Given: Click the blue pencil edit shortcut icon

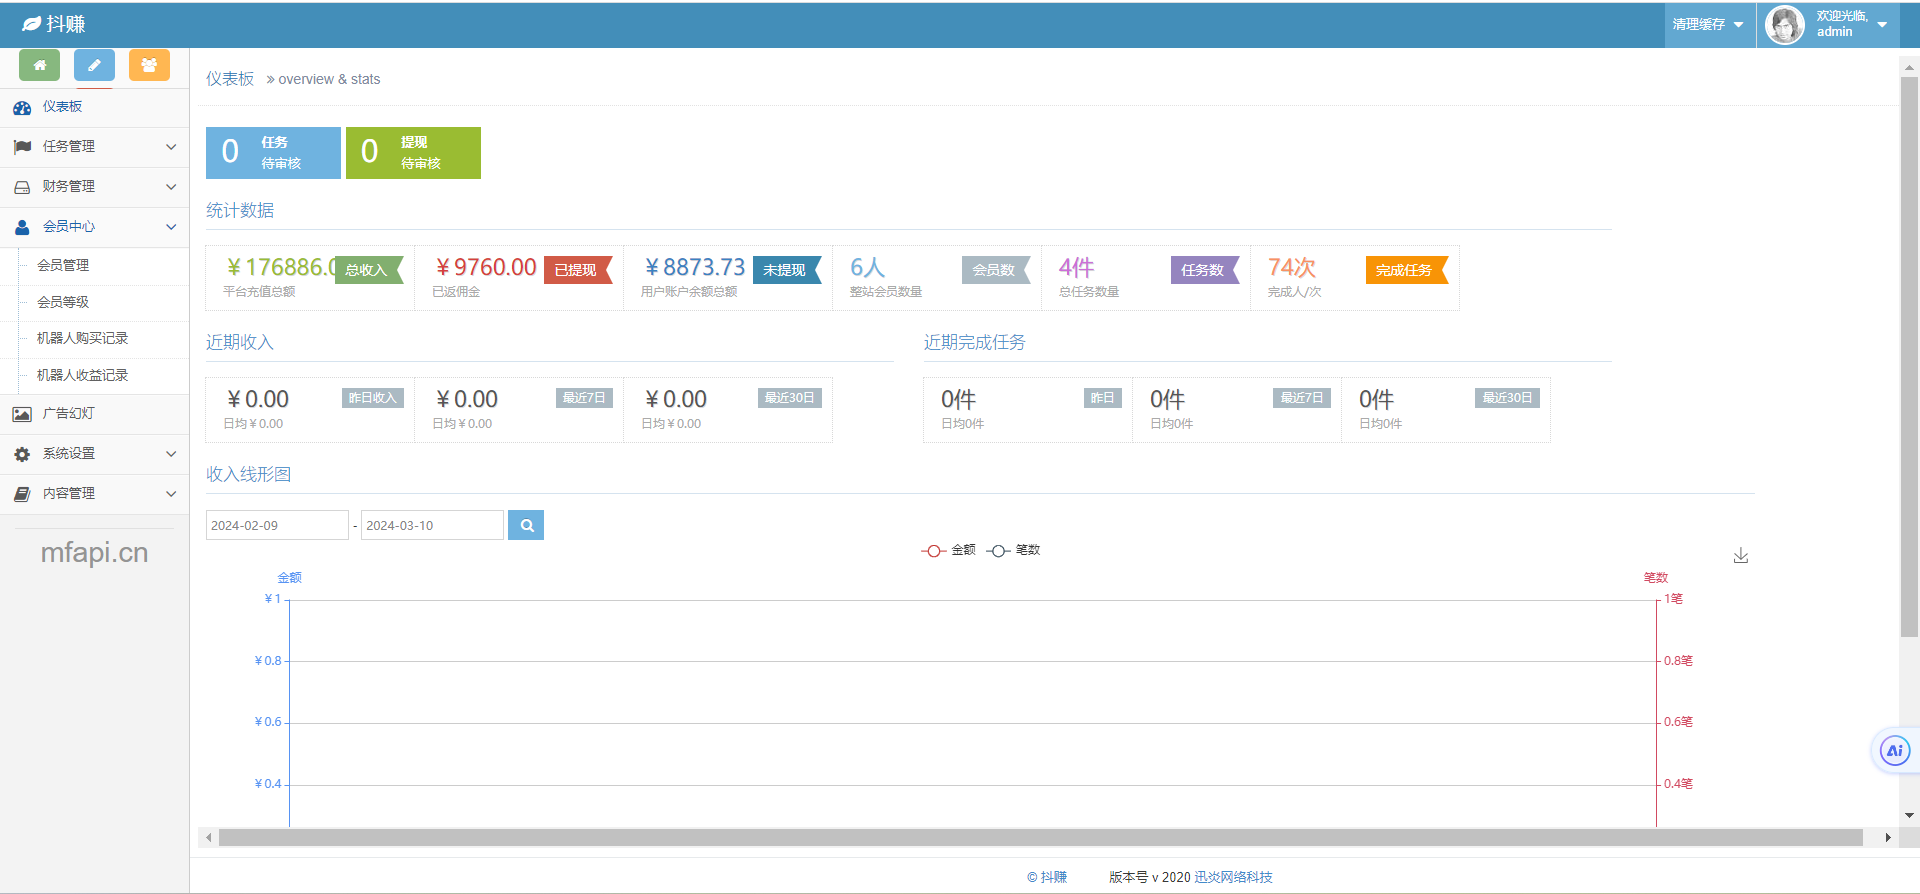Looking at the screenshot, I should pyautogui.click(x=94, y=65).
